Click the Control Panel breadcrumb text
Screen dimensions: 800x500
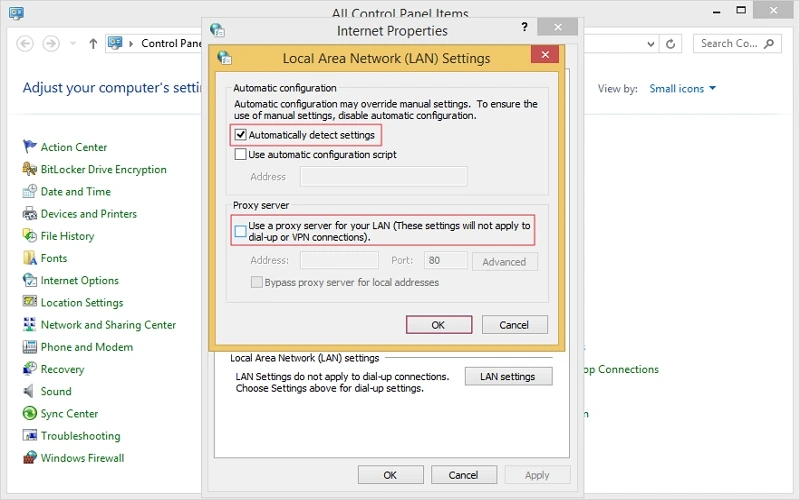pyautogui.click(x=171, y=43)
